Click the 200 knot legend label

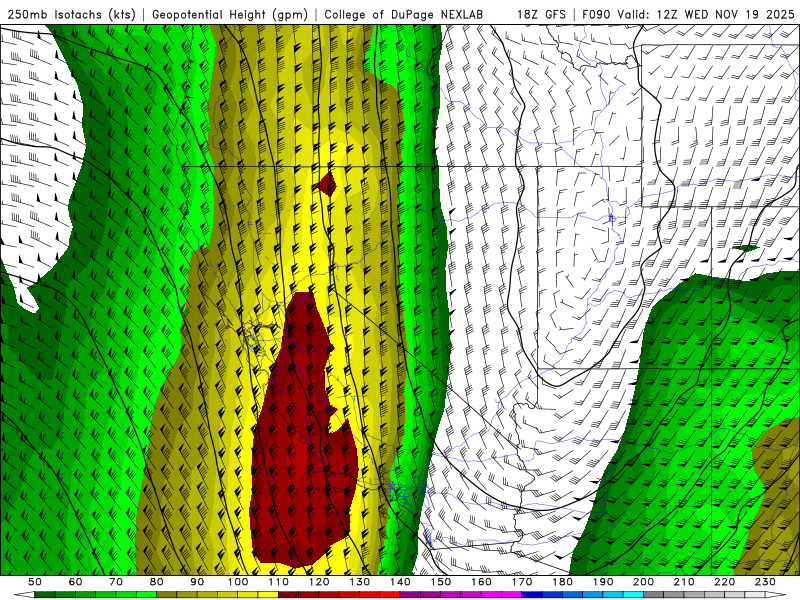(644, 582)
